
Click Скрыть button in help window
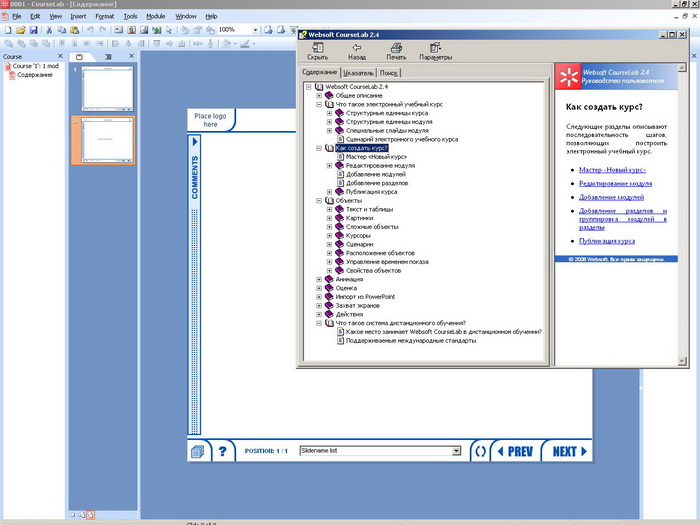317,51
